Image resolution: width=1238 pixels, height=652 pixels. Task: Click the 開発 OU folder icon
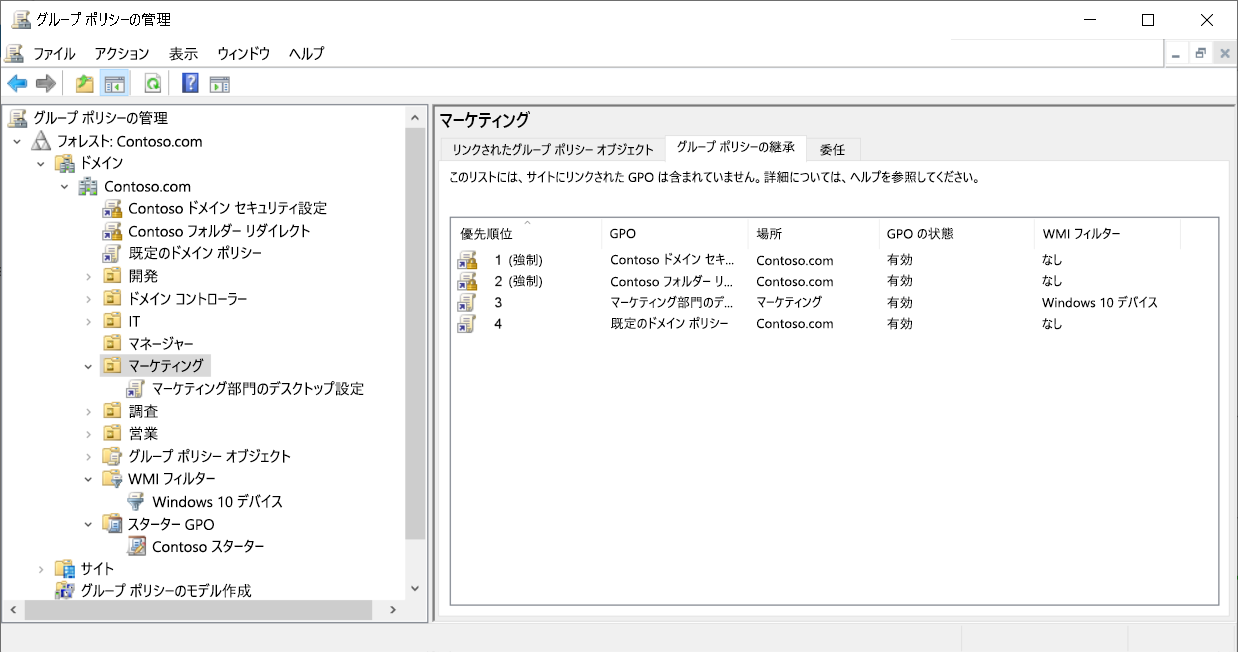[x=113, y=276]
